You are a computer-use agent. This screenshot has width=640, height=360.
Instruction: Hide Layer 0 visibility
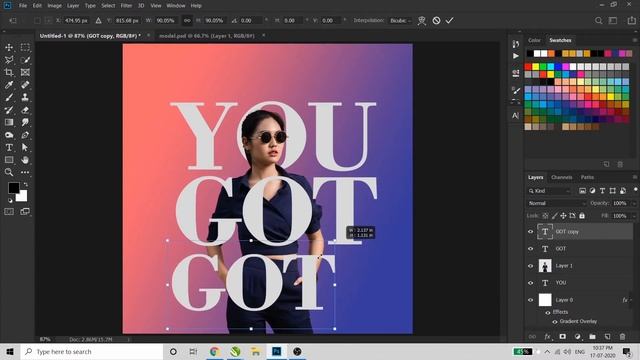tap(531, 300)
